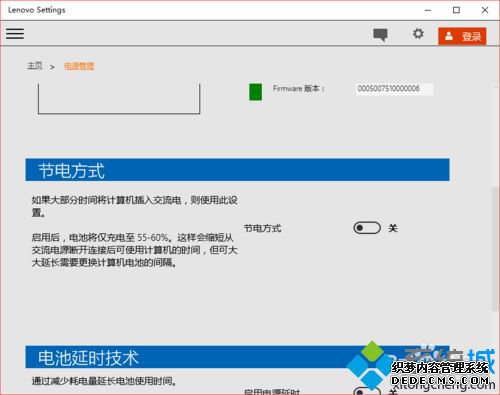Click the 如果大部分时间 description paragraph
This screenshot has width=500, height=395.
pos(134,206)
